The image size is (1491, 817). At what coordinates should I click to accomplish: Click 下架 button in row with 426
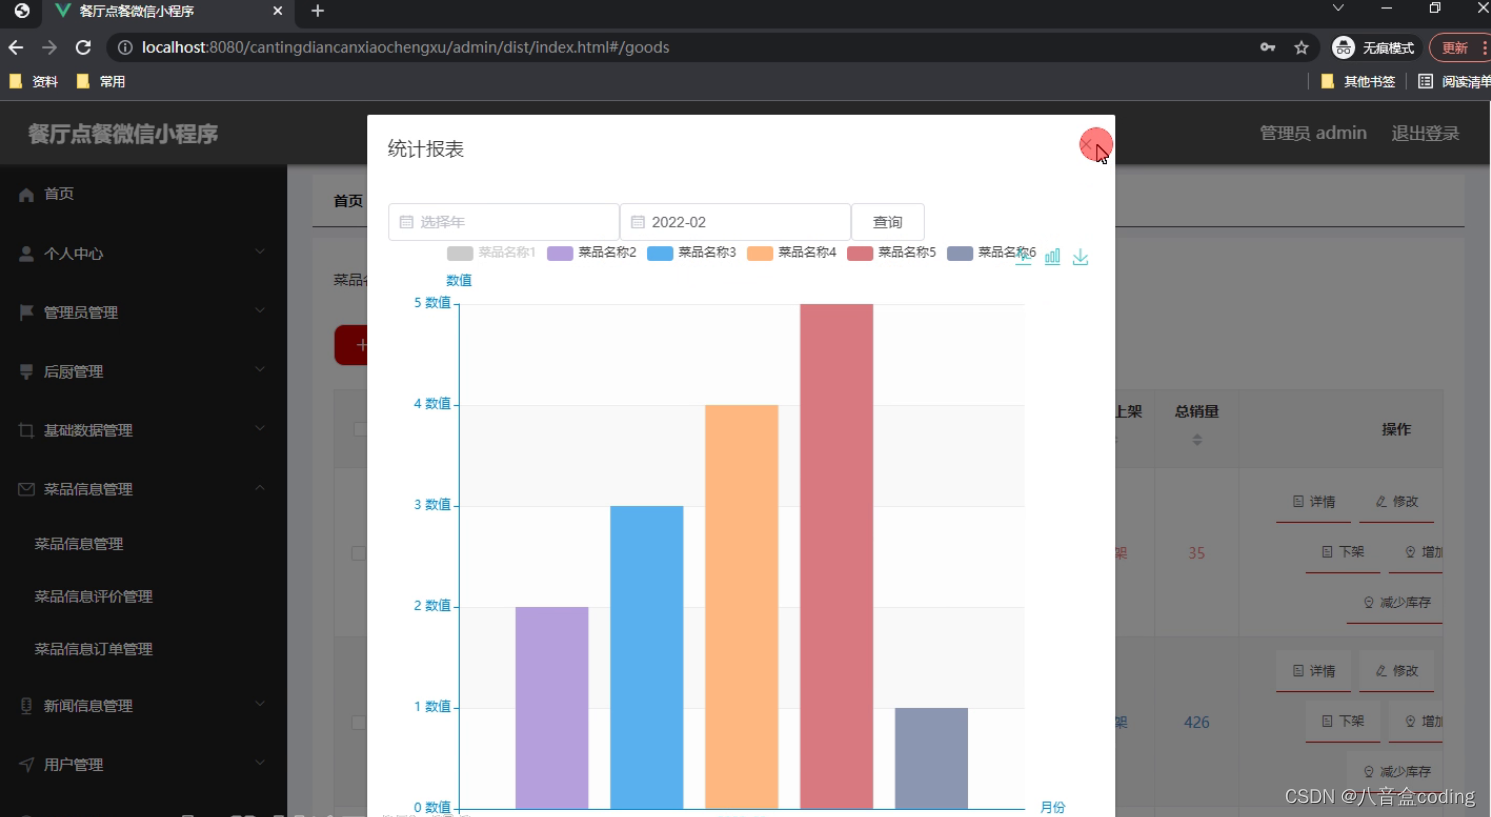point(1343,721)
